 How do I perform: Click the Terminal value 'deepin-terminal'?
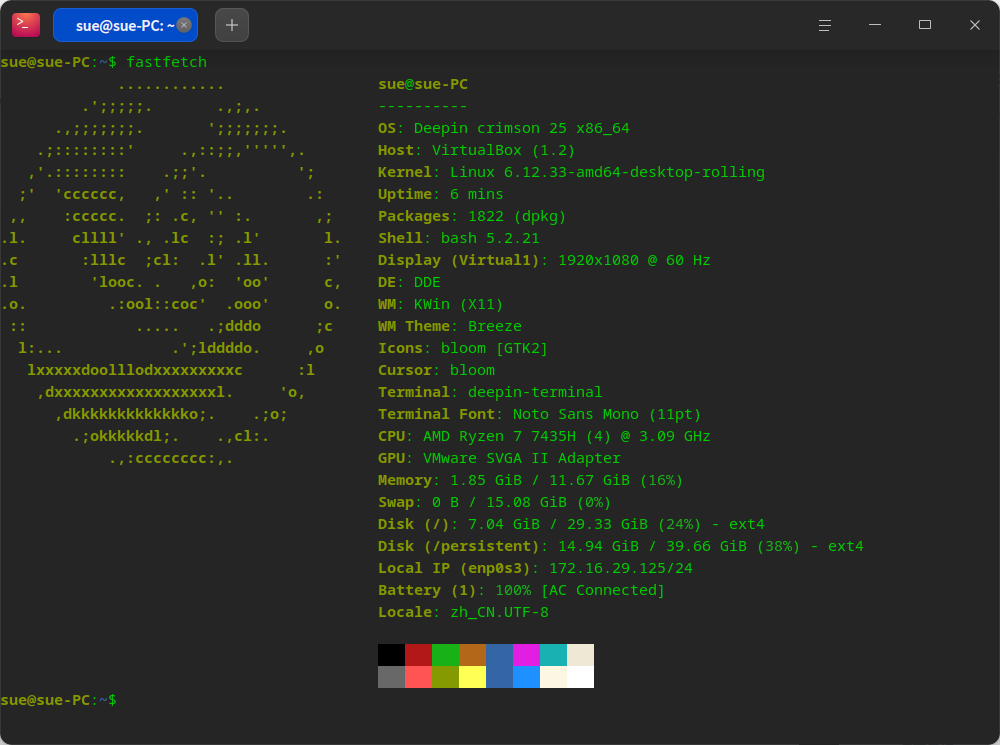pyautogui.click(x=534, y=392)
